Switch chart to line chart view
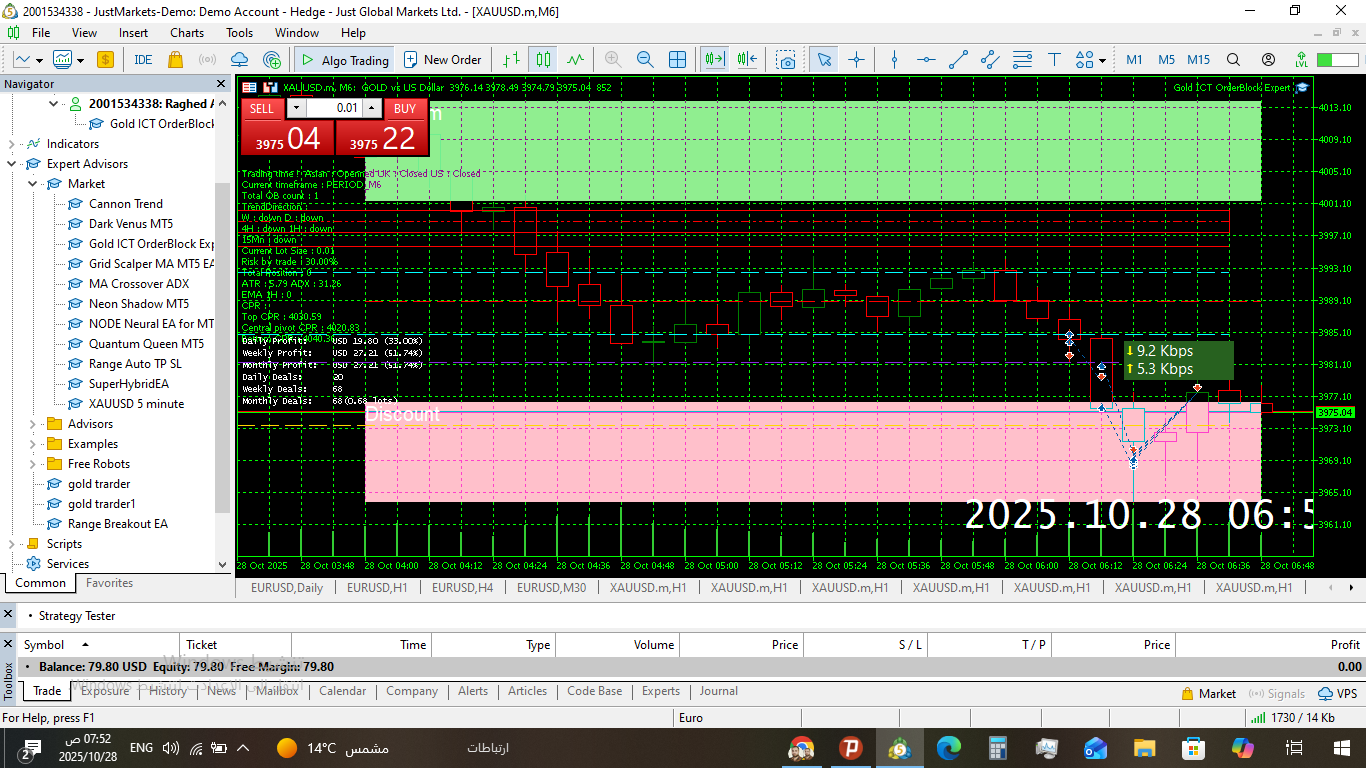Viewport: 1366px width, 768px height. coord(575,60)
